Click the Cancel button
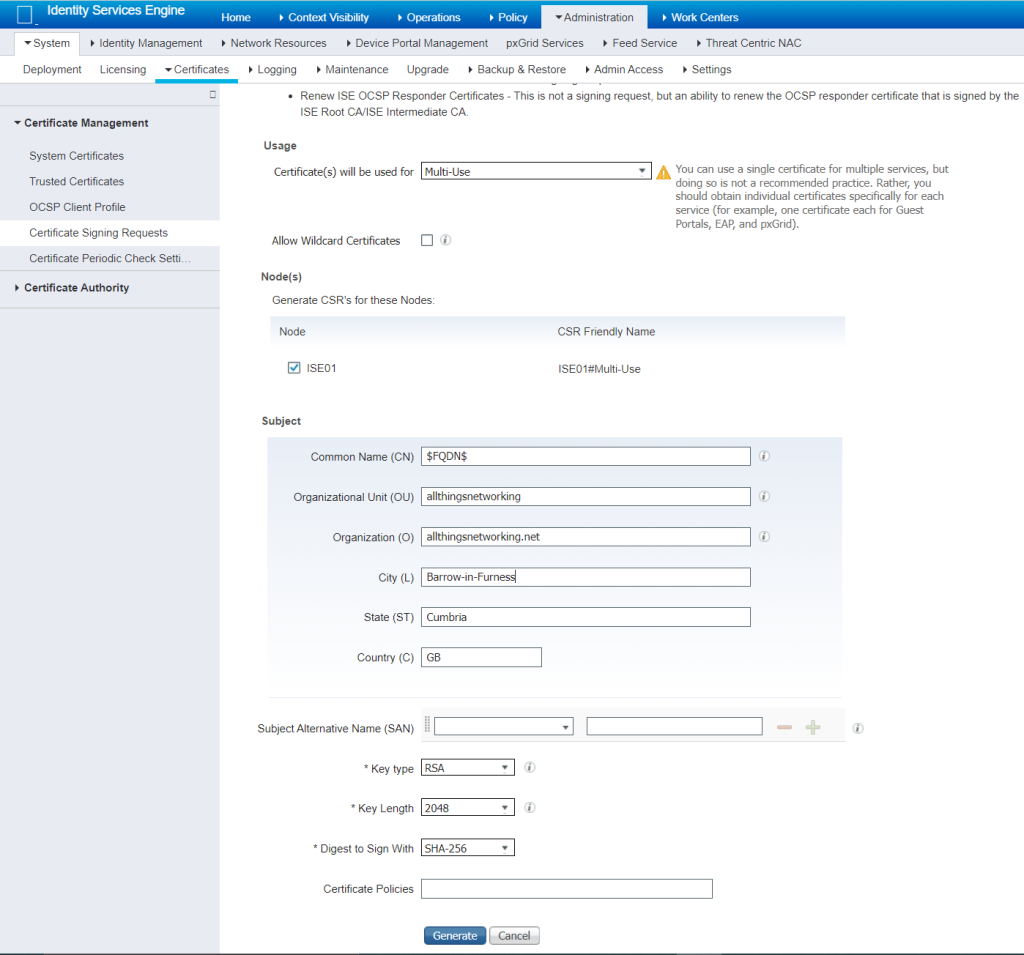The height and width of the screenshot is (955, 1024). point(514,935)
